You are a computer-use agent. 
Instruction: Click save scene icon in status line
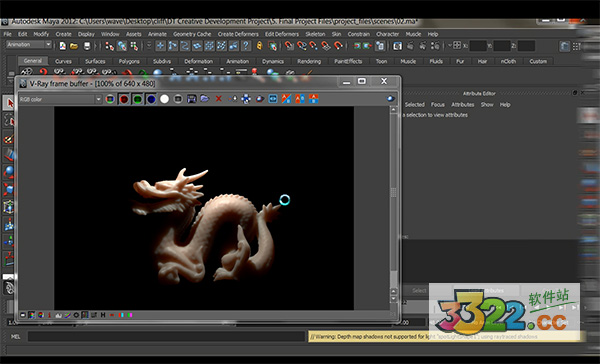(x=87, y=46)
